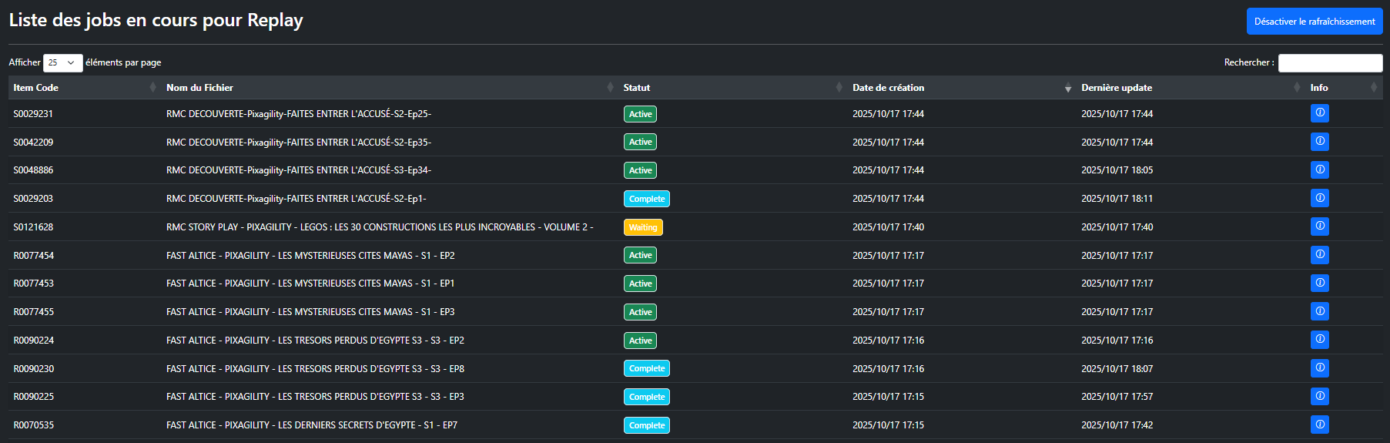Click file name MYSTERIEUSES CITES MAYAS S1 EP1
Image resolution: width=1390 pixels, height=443 pixels.
(x=310, y=283)
